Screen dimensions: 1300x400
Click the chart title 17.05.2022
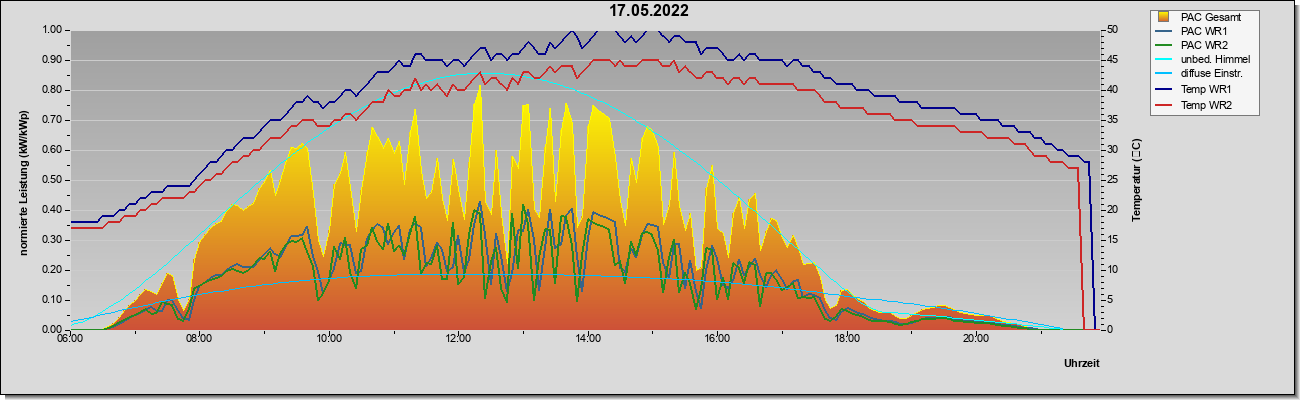(x=649, y=11)
